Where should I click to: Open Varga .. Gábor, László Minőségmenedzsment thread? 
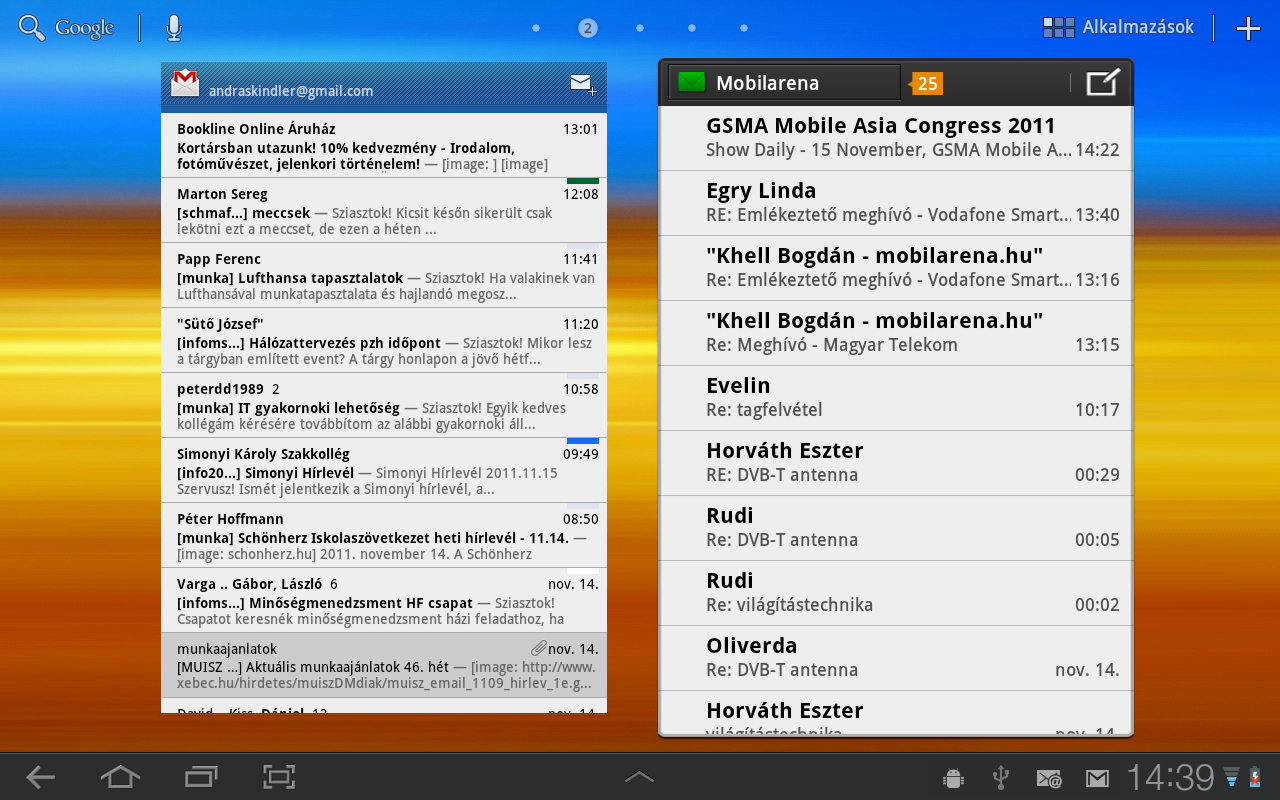(x=384, y=600)
